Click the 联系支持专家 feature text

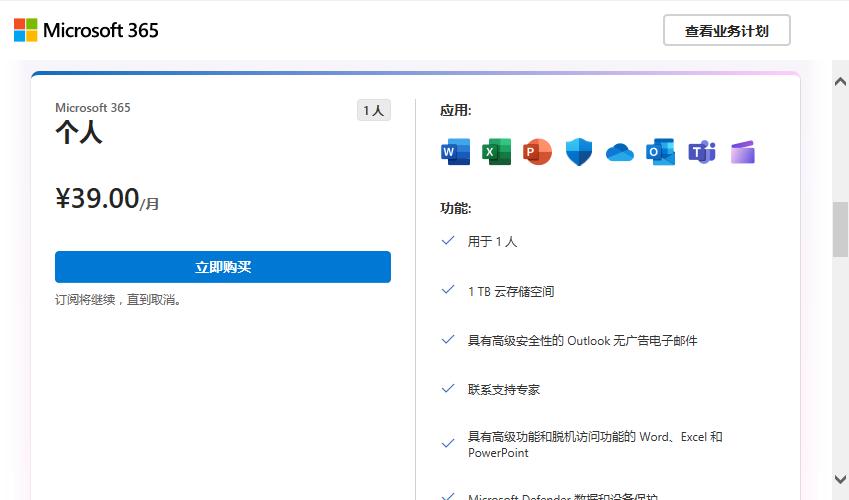(504, 389)
